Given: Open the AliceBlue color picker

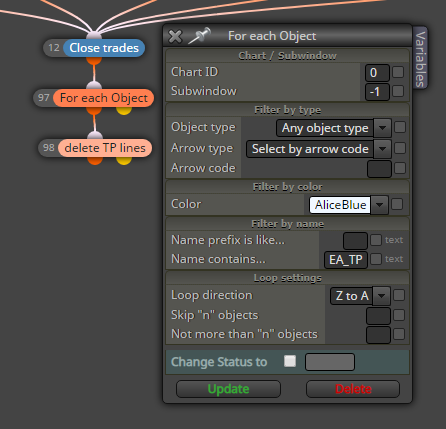Looking at the screenshot, I should (x=340, y=205).
